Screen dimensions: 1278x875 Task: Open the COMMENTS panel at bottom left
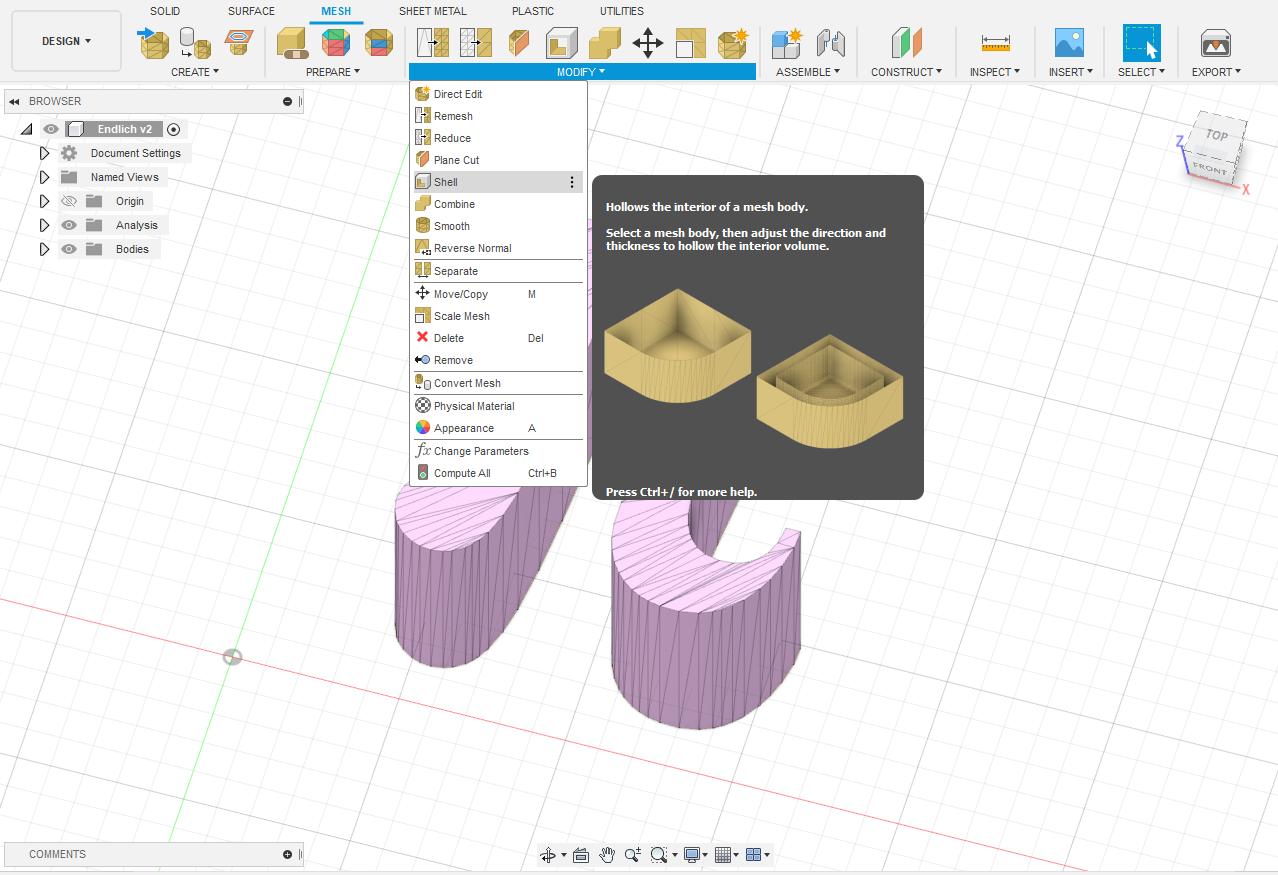pyautogui.click(x=57, y=854)
